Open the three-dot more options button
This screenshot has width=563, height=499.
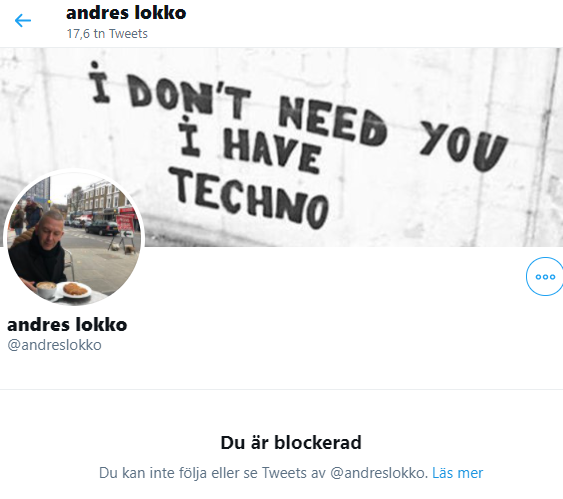(x=544, y=276)
